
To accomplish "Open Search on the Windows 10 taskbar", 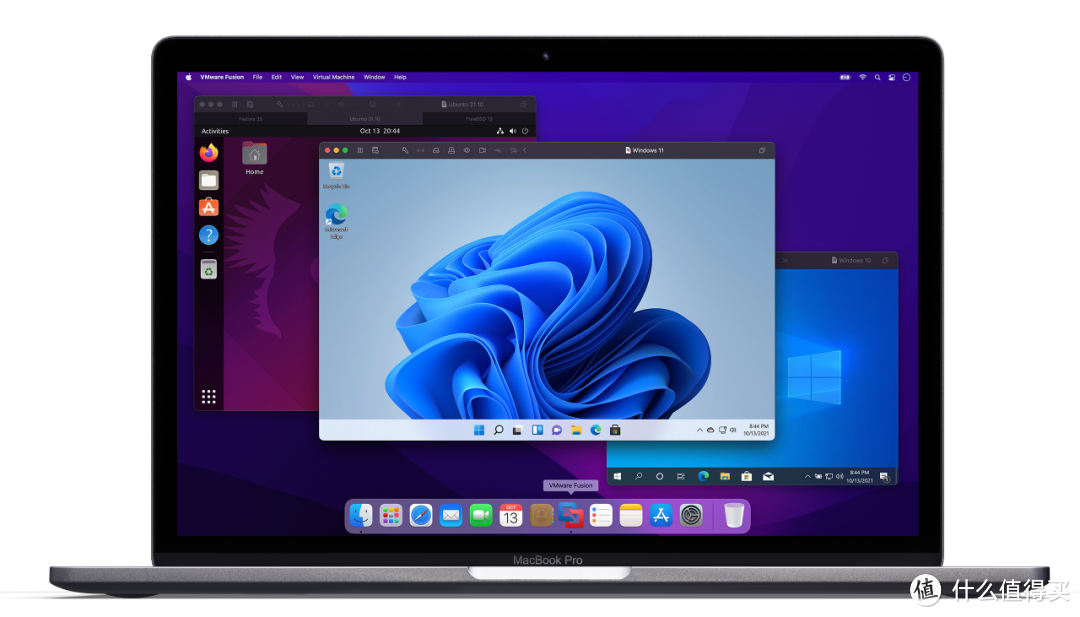I will tap(638, 477).
